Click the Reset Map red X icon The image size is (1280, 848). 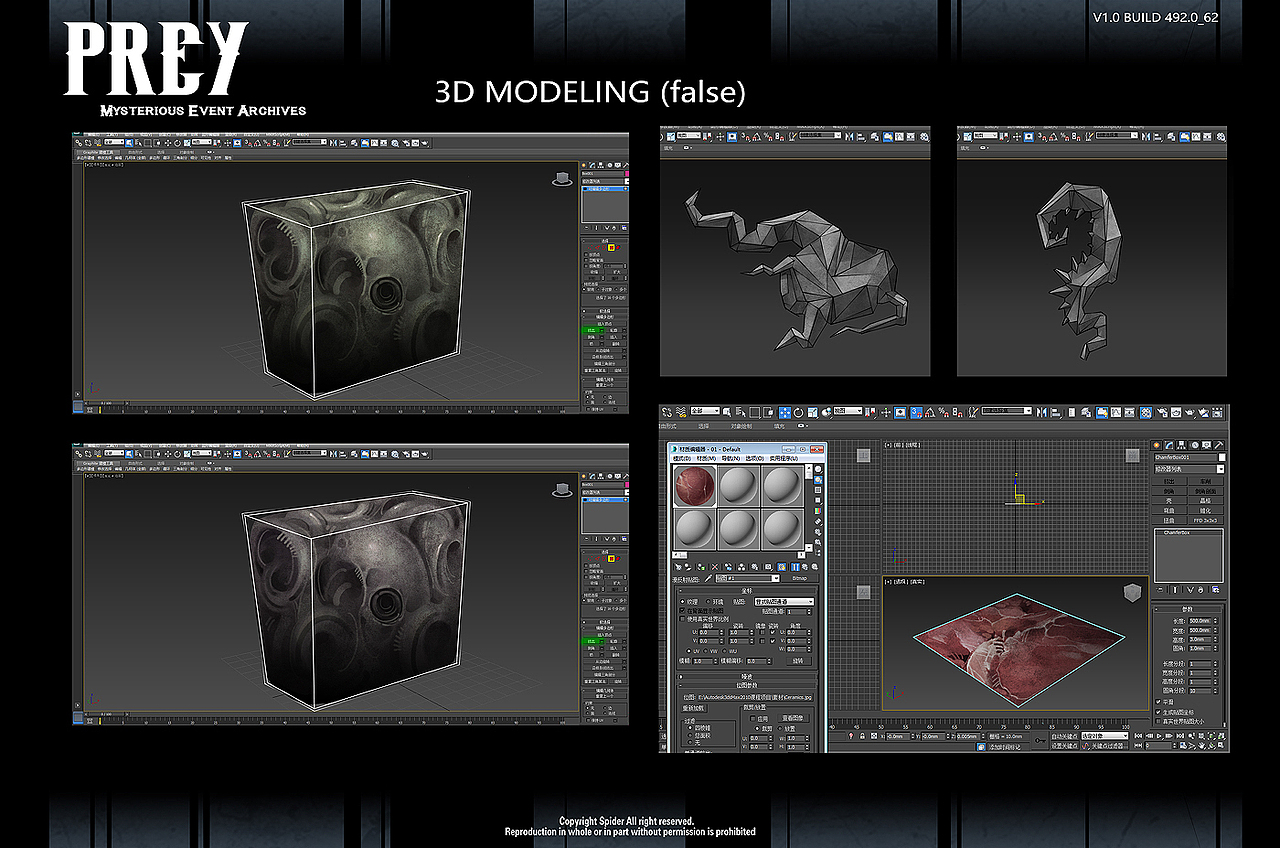coord(715,567)
